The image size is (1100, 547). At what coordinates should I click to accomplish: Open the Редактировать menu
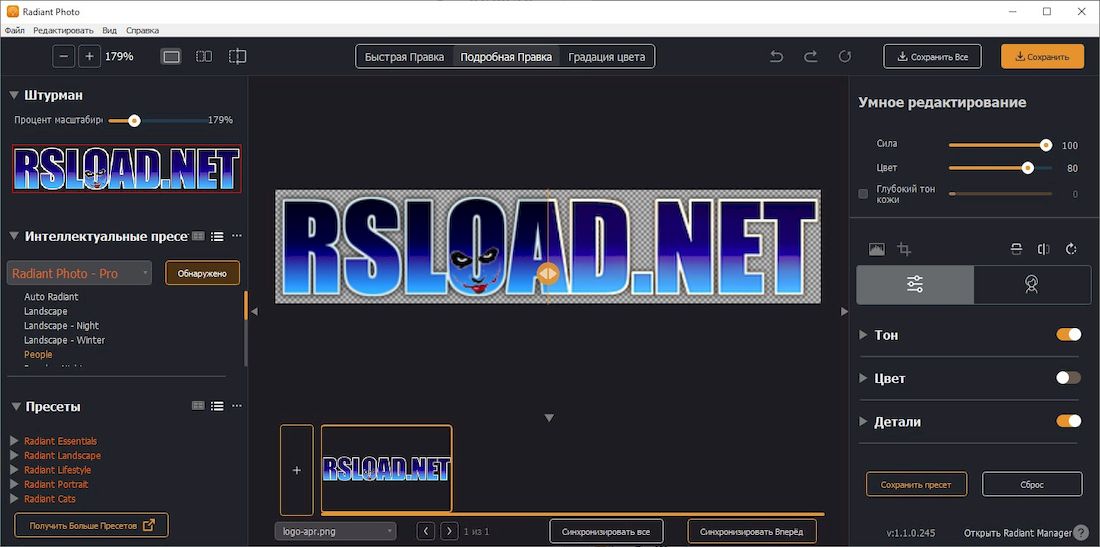[63, 31]
